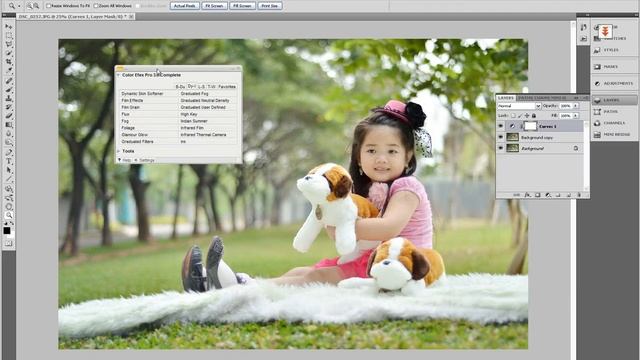Select the Curves 1 layer mask thumbnail
The image size is (640, 360).
[530, 126]
